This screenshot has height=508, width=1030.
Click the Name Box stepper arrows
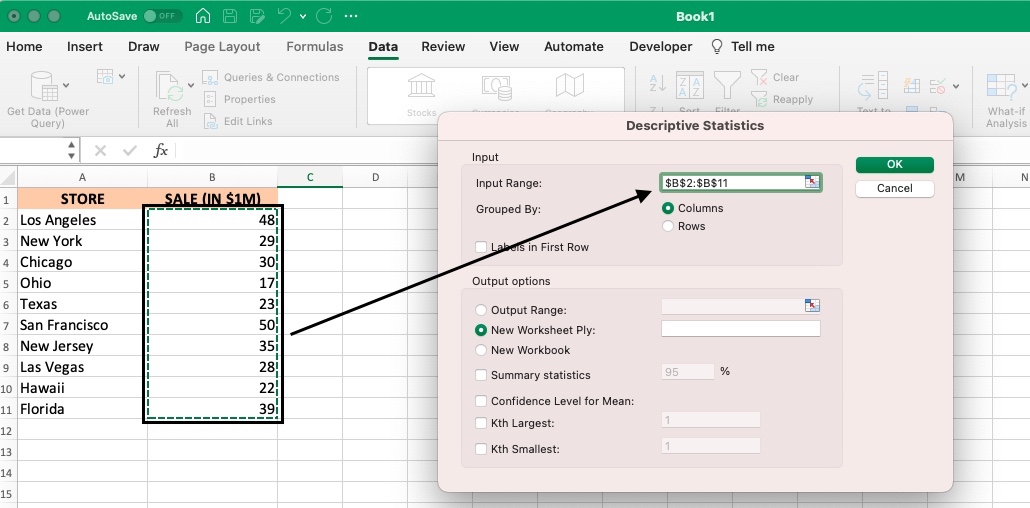[72, 151]
